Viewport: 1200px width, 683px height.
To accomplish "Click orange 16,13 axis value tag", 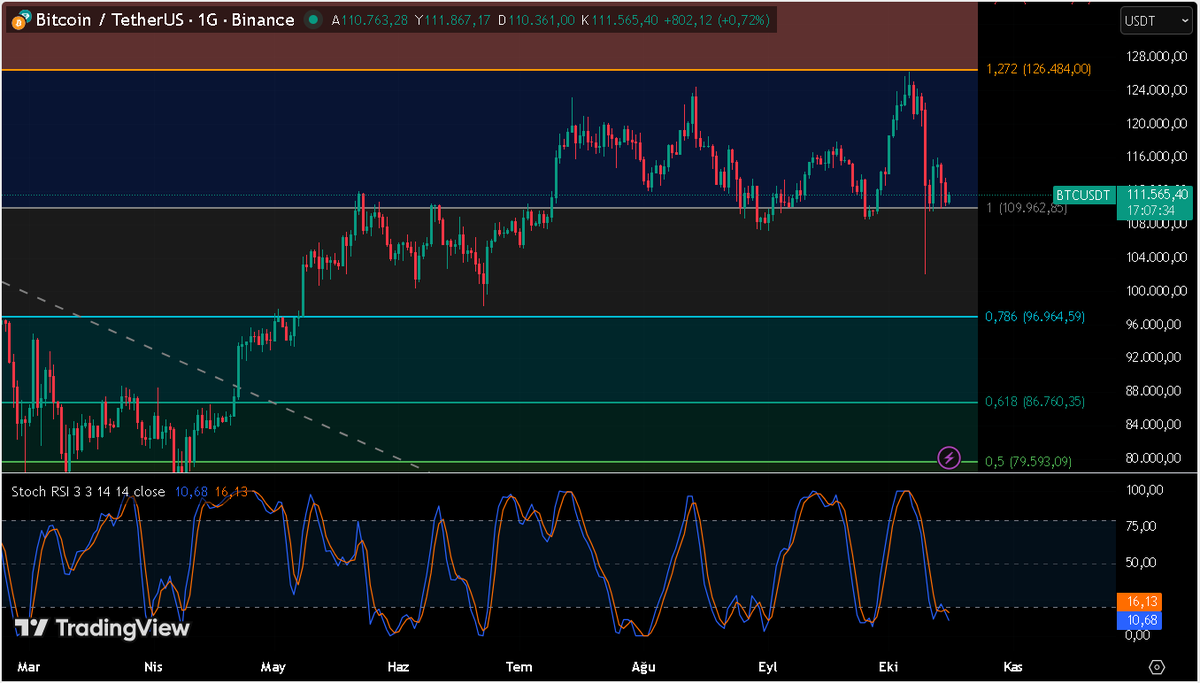I will point(1141,602).
